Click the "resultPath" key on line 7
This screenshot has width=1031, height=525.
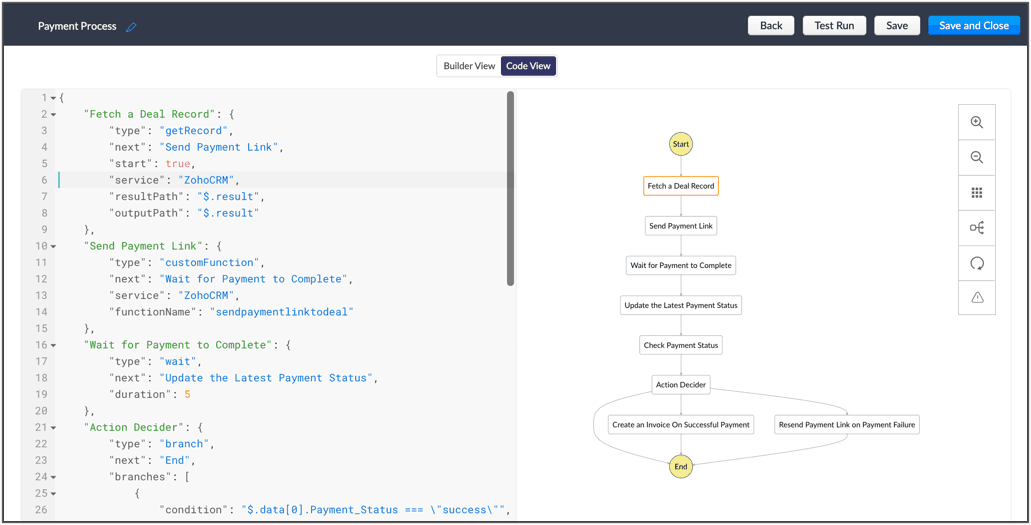[146, 197]
